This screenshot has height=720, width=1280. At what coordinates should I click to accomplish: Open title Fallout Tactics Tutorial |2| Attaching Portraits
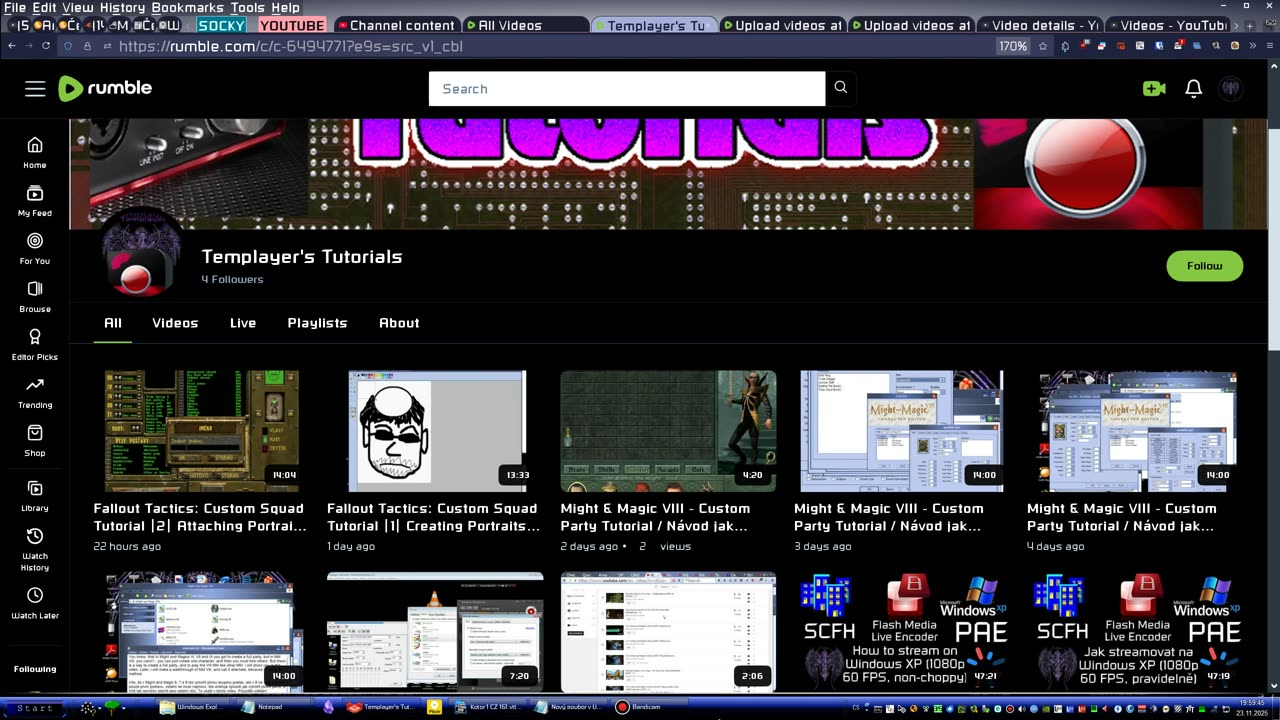200,517
